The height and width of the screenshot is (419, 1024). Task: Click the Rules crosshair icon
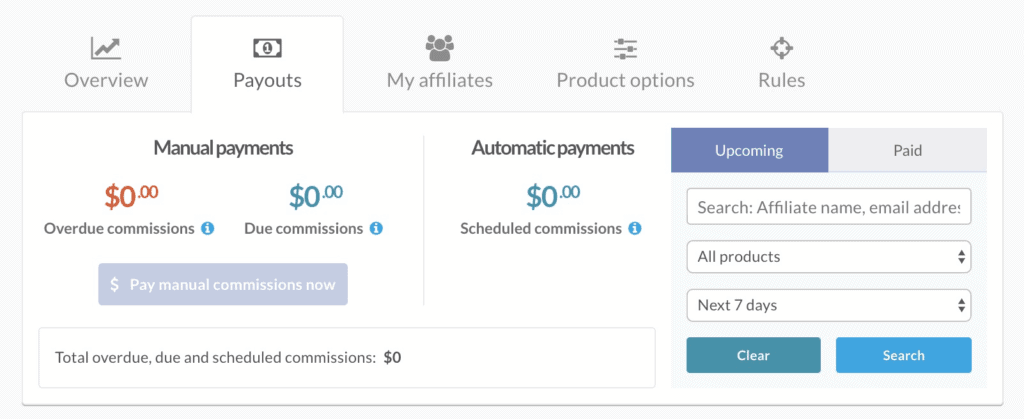pos(781,48)
